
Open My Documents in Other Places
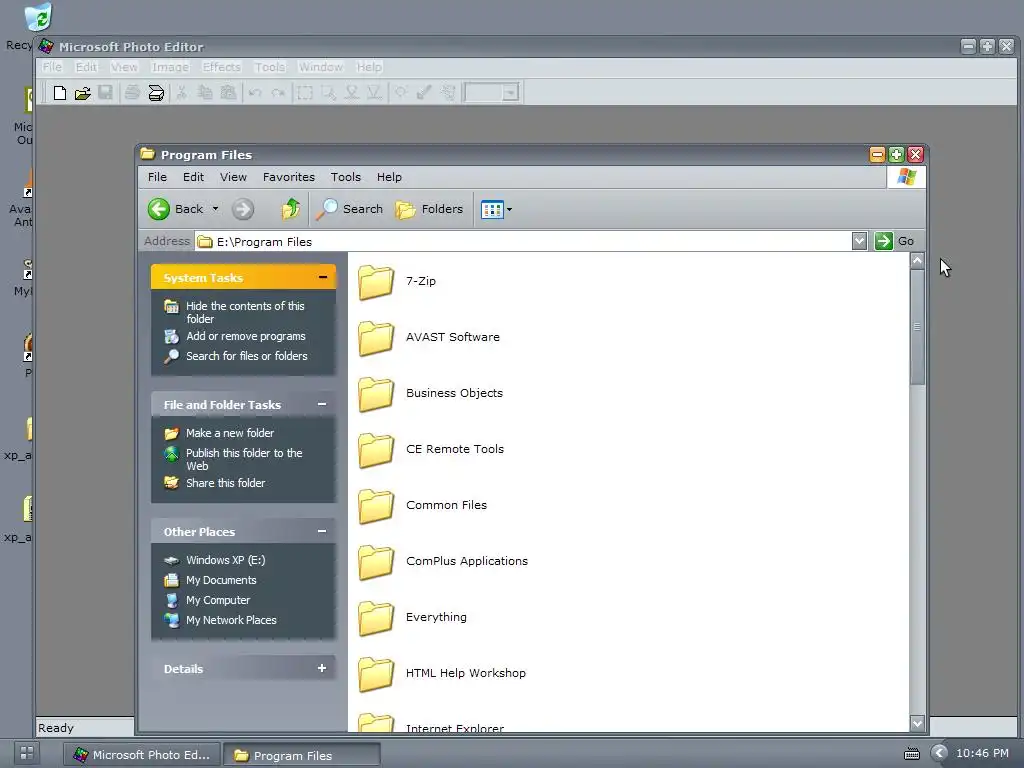click(221, 580)
